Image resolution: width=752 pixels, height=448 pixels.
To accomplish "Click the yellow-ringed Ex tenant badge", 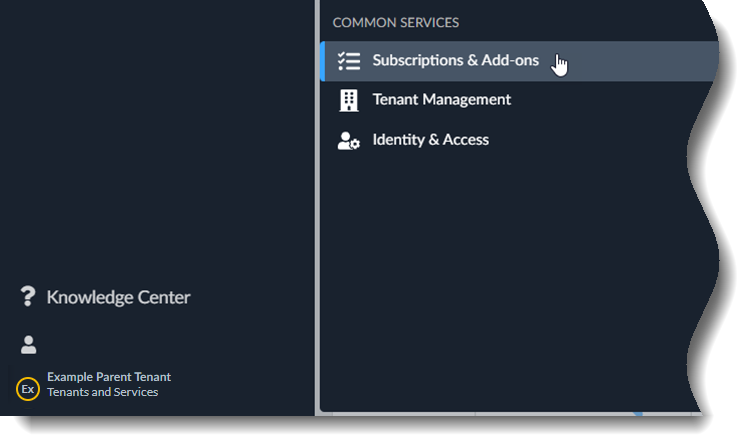I will click(28, 388).
